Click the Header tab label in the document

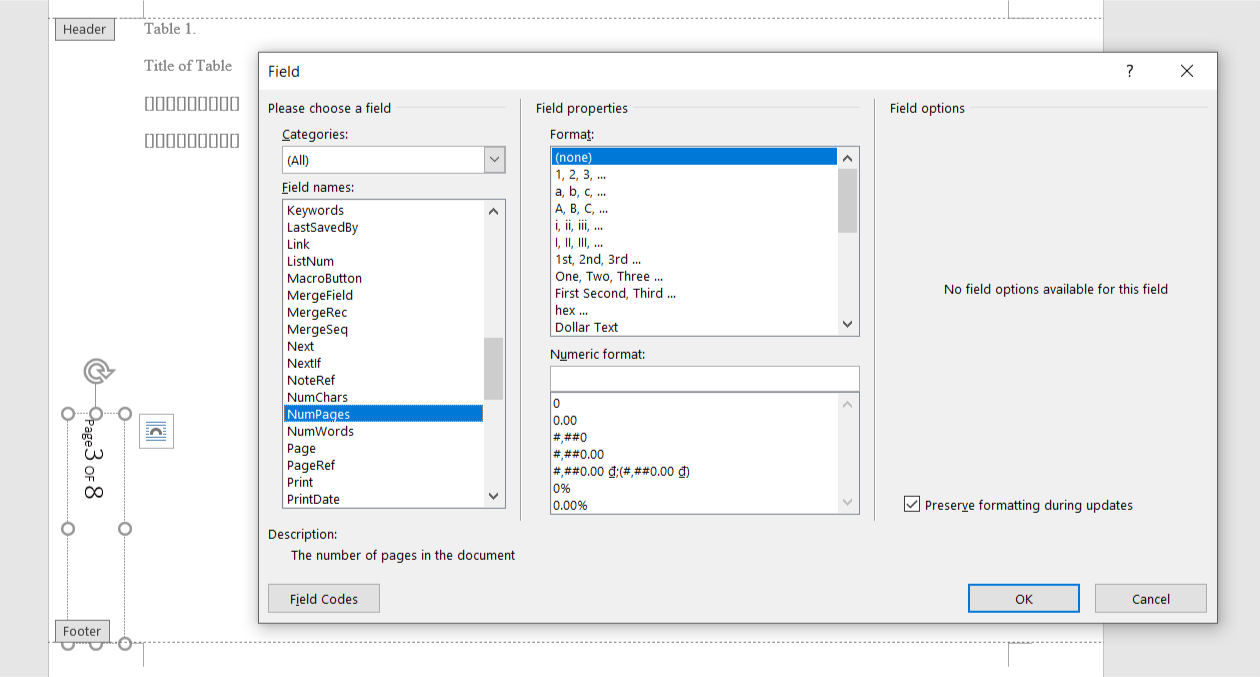84,29
